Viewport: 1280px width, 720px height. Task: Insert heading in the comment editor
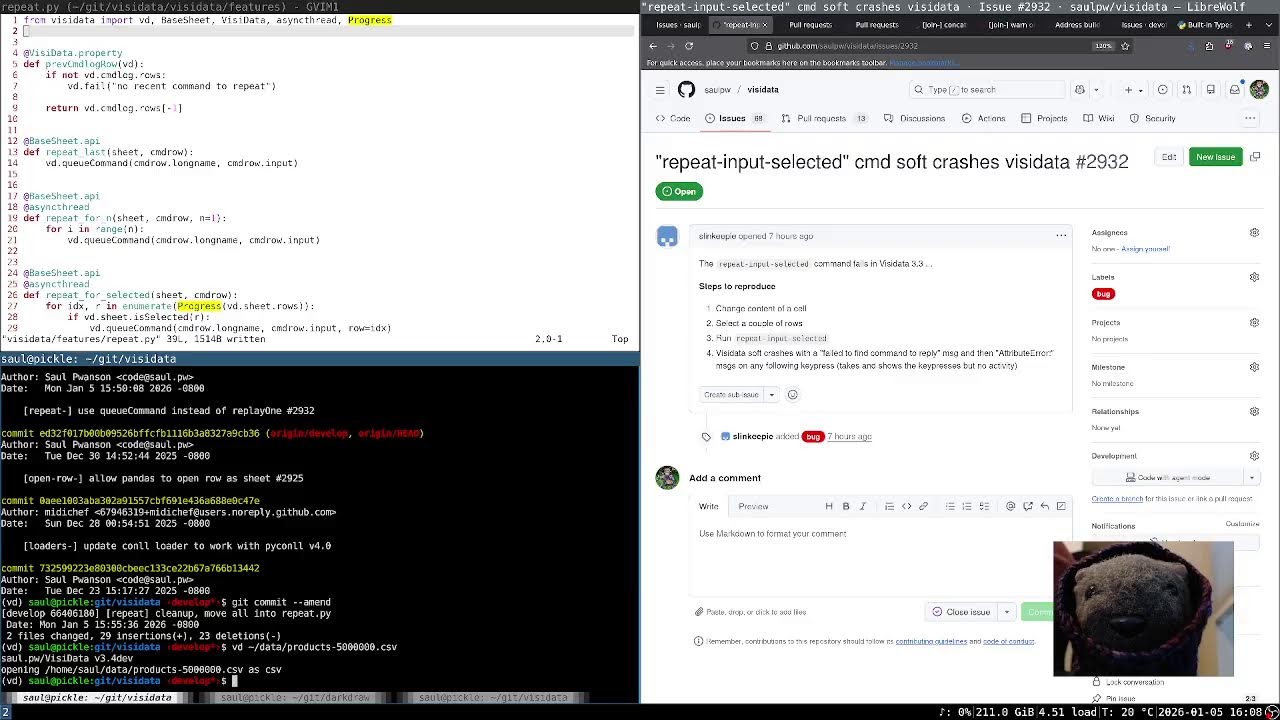click(x=828, y=506)
